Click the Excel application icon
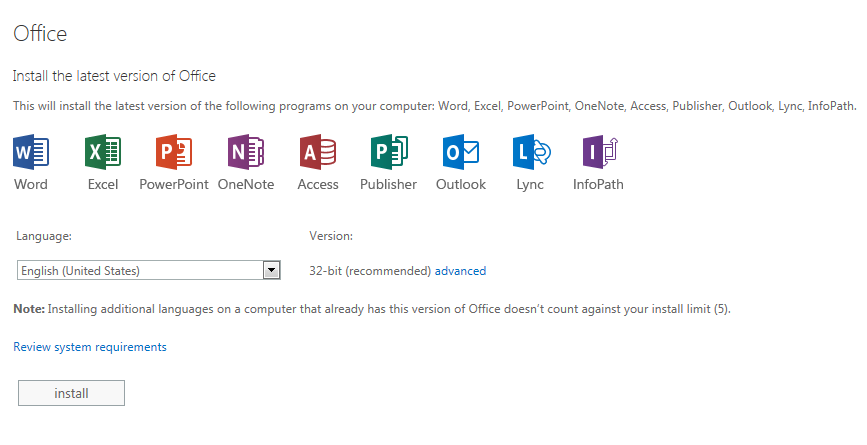Screen dimensions: 867x445 (103, 152)
